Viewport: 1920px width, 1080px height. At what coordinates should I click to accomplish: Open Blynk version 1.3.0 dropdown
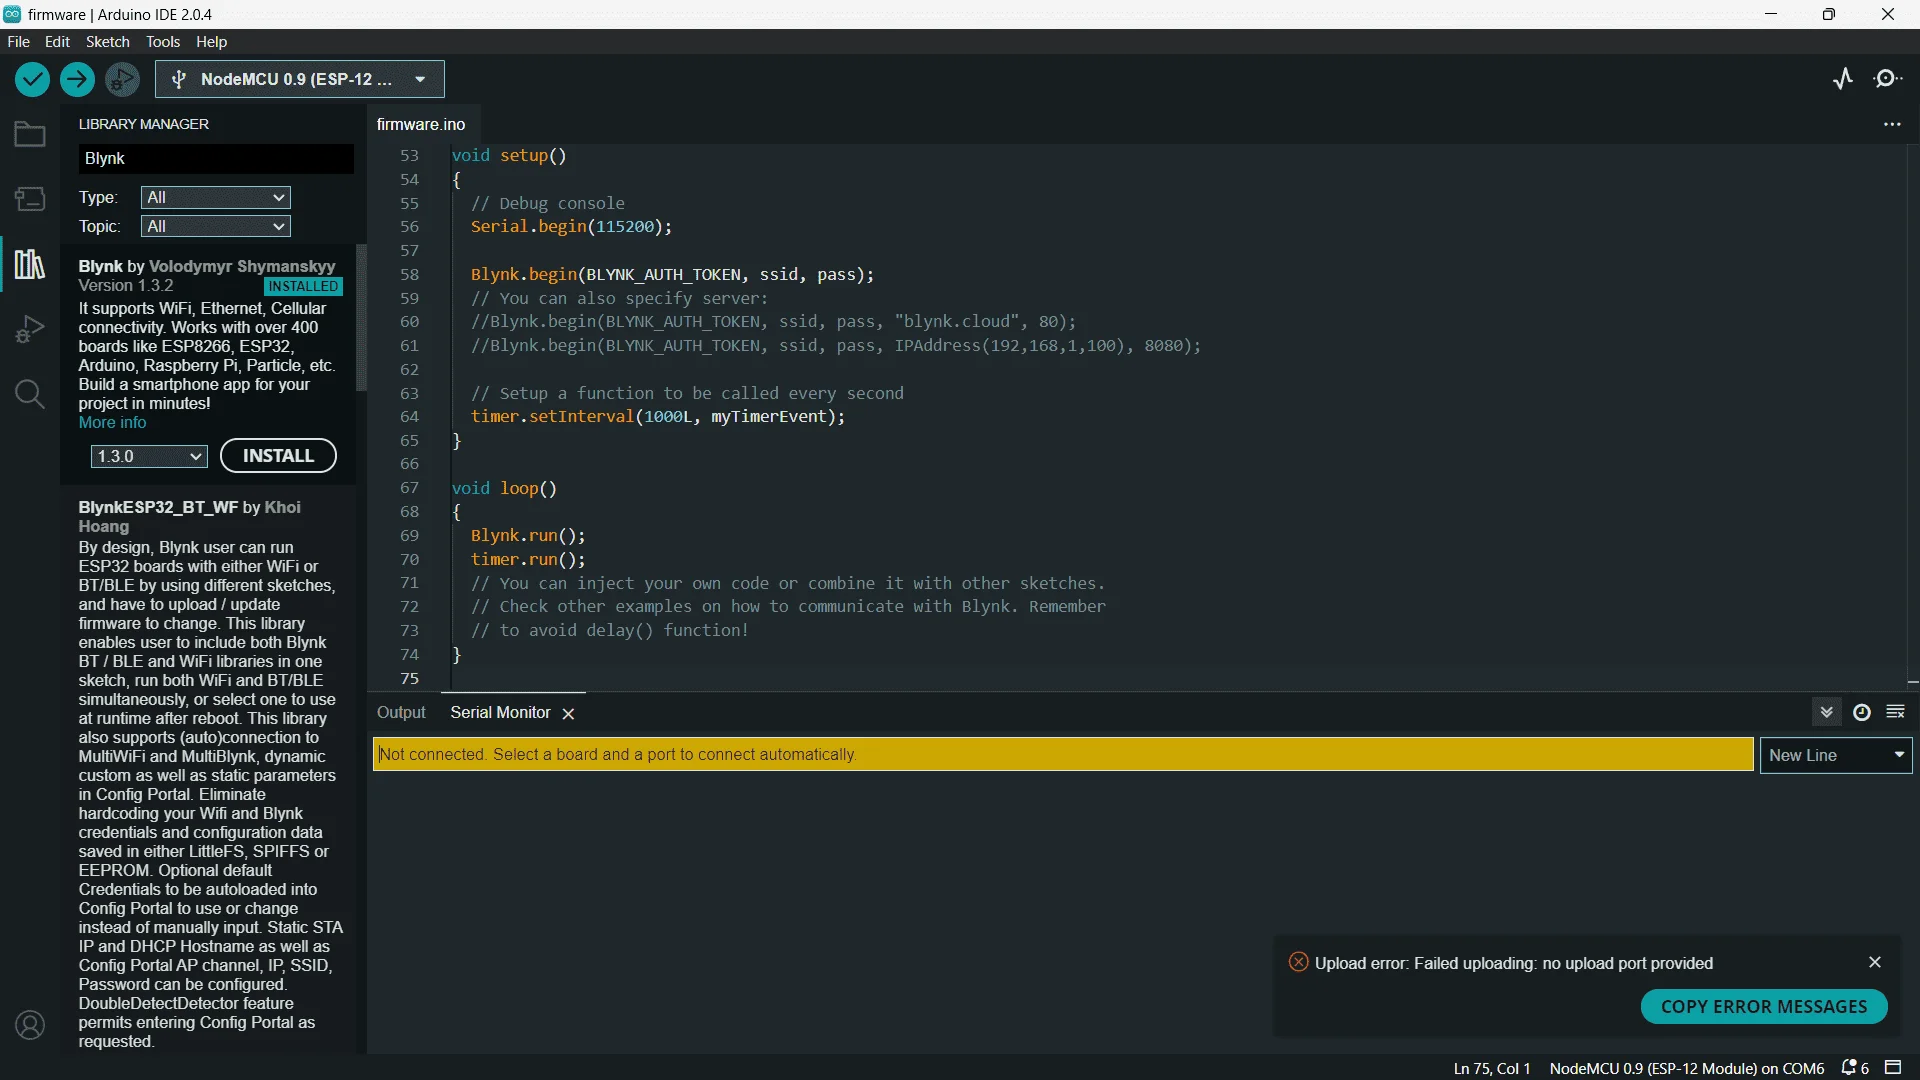[x=149, y=456]
